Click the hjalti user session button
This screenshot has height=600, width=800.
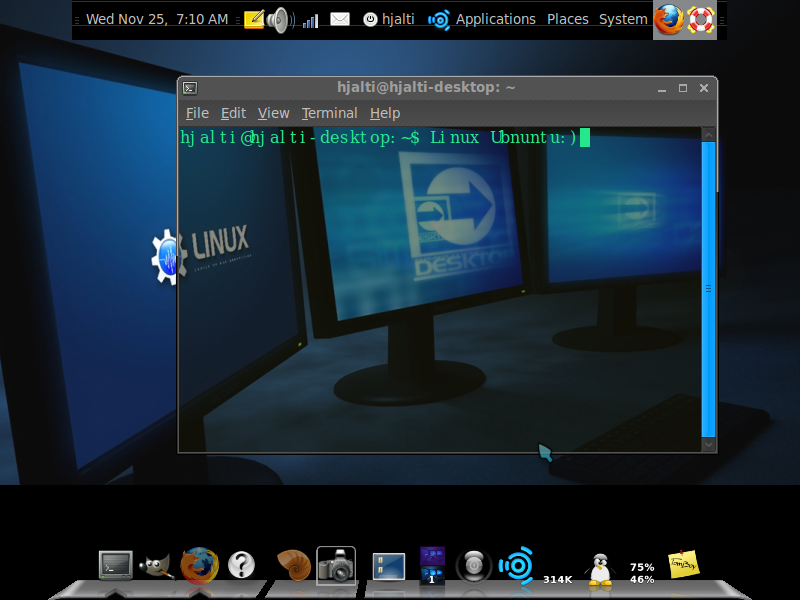pyautogui.click(x=389, y=19)
